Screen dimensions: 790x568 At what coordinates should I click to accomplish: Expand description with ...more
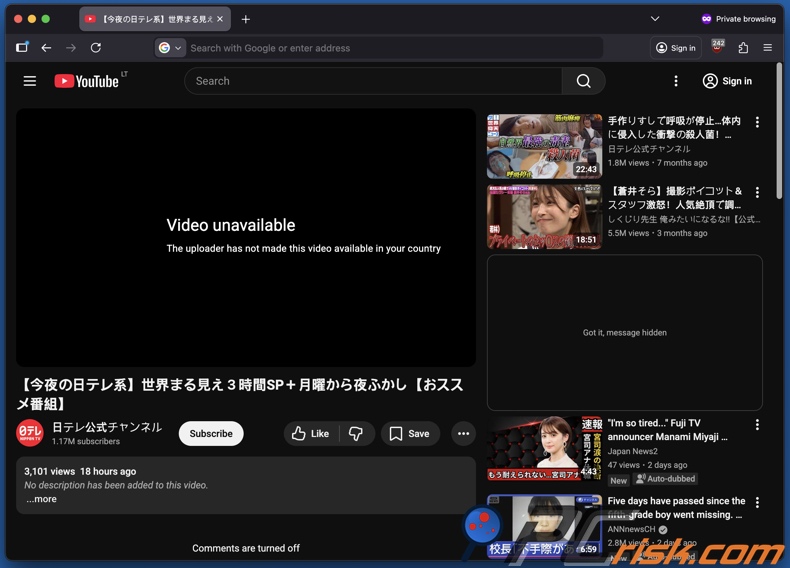(x=41, y=499)
